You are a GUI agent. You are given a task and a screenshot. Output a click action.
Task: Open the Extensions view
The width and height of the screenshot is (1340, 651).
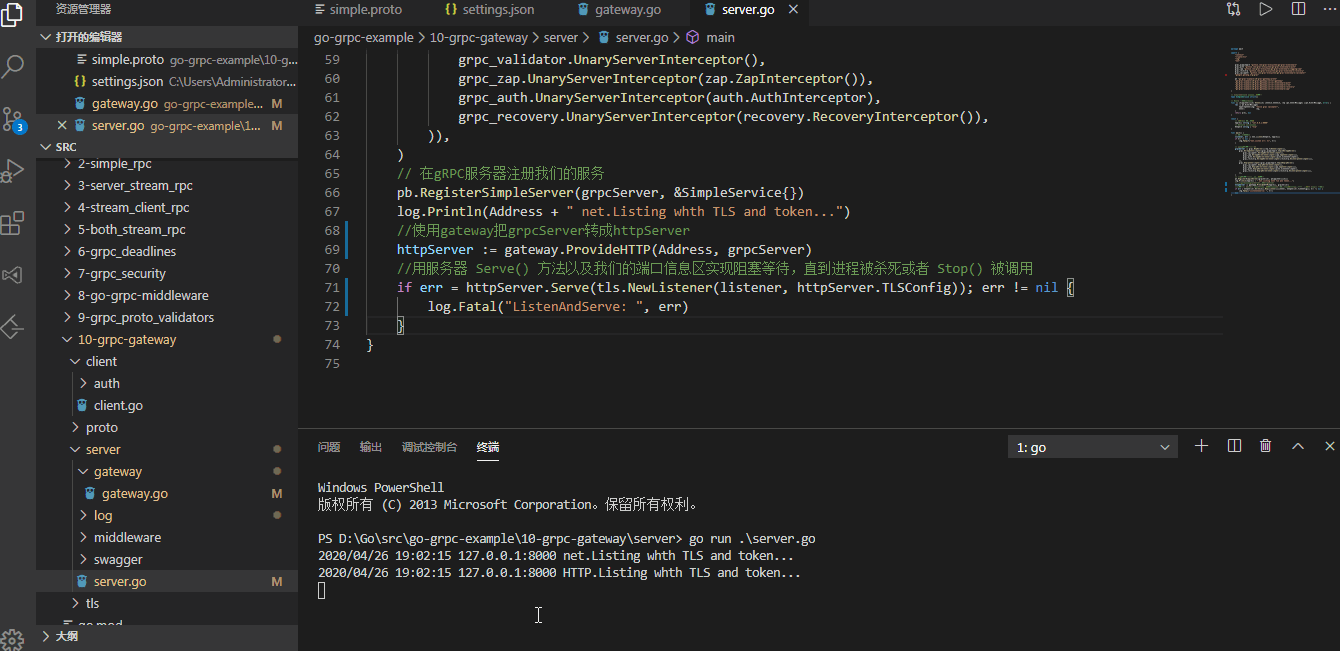tap(13, 223)
